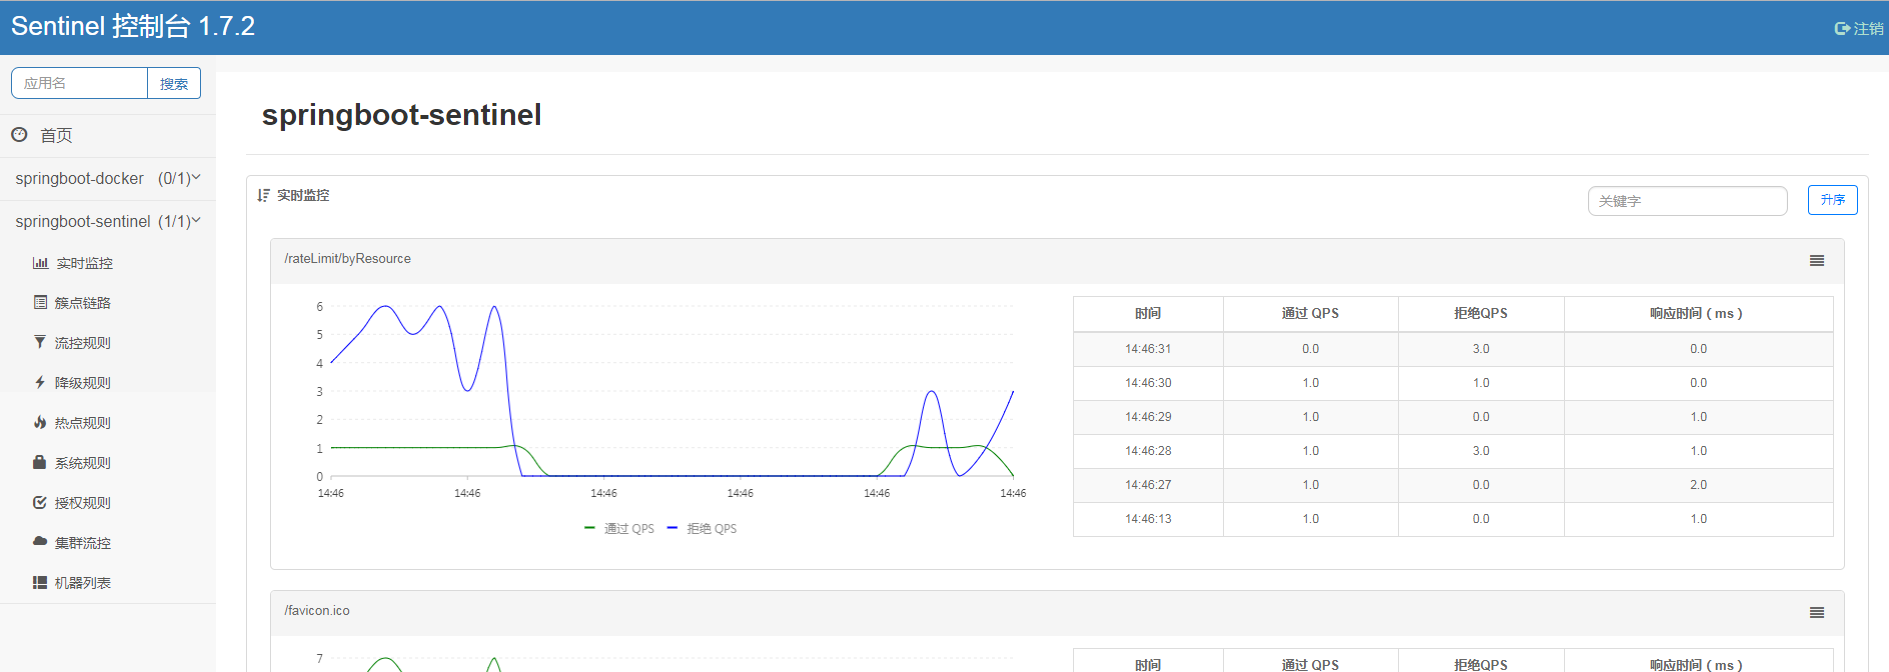Open 机器列表 menu item
Screen dimensions: 1889x672
(83, 583)
